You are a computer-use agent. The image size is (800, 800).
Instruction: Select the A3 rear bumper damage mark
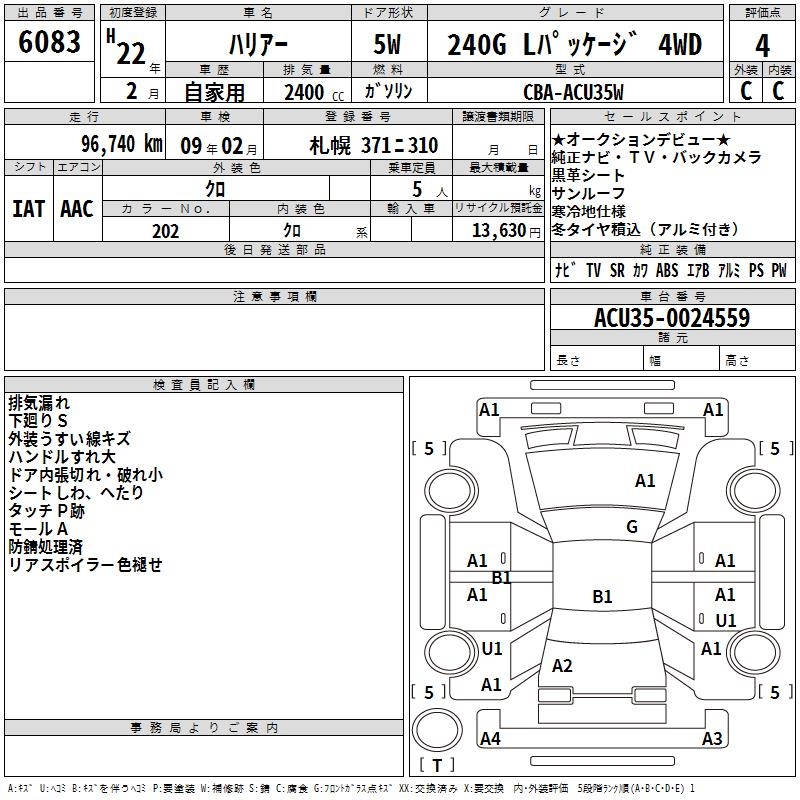click(712, 739)
